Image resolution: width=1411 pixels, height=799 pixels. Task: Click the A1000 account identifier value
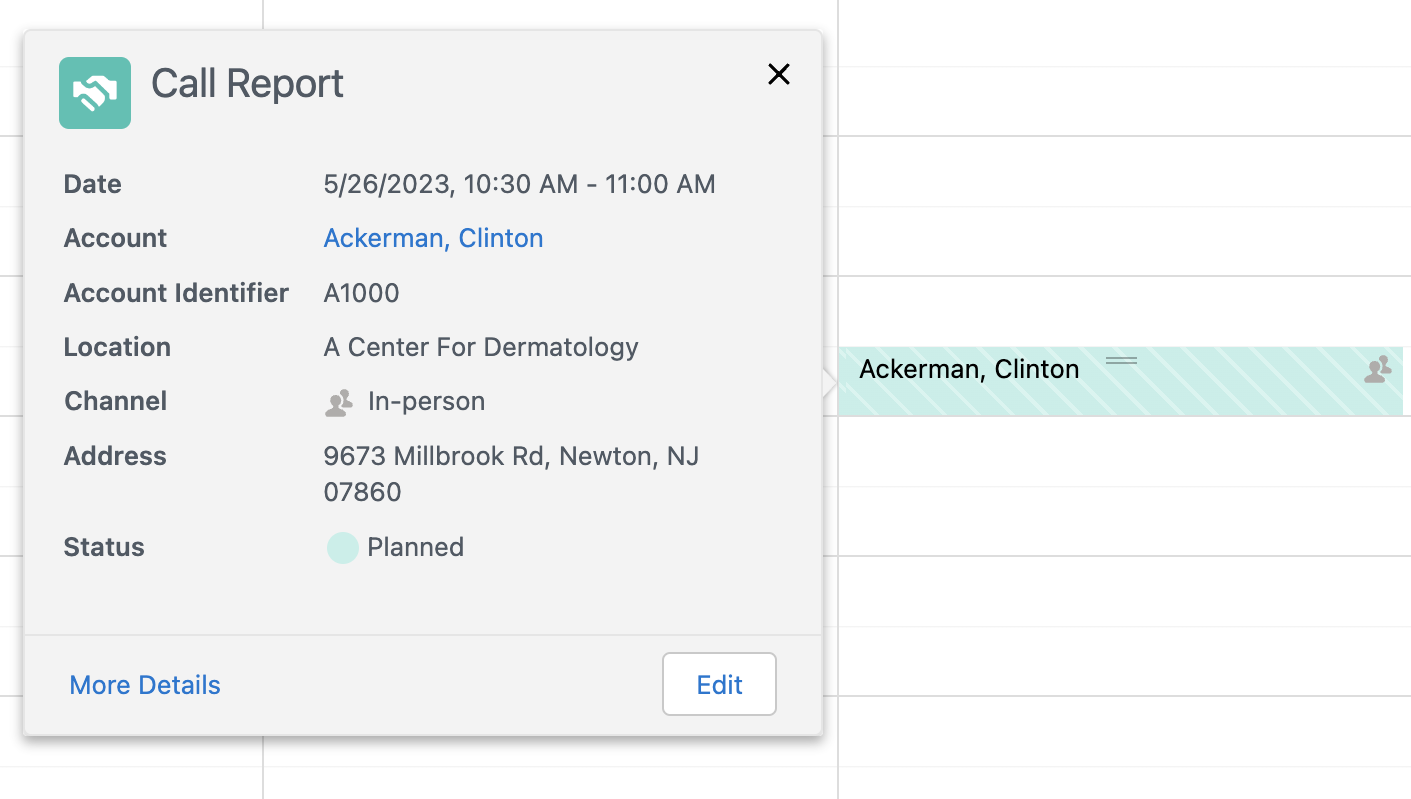[x=361, y=293]
